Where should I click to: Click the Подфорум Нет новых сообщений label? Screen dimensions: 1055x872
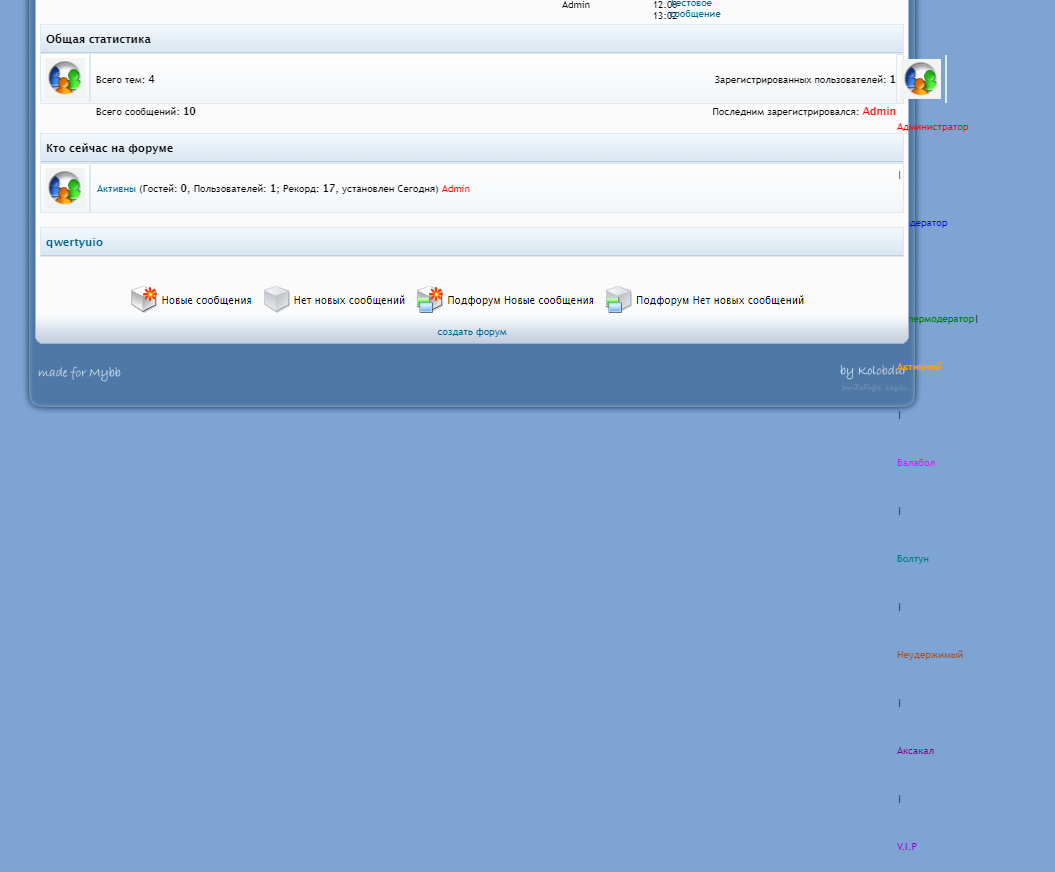[x=720, y=301]
